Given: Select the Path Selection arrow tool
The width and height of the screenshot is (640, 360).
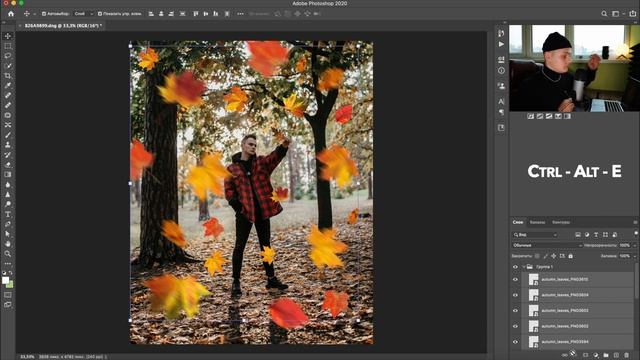Looking at the screenshot, I should pyautogui.click(x=8, y=234).
